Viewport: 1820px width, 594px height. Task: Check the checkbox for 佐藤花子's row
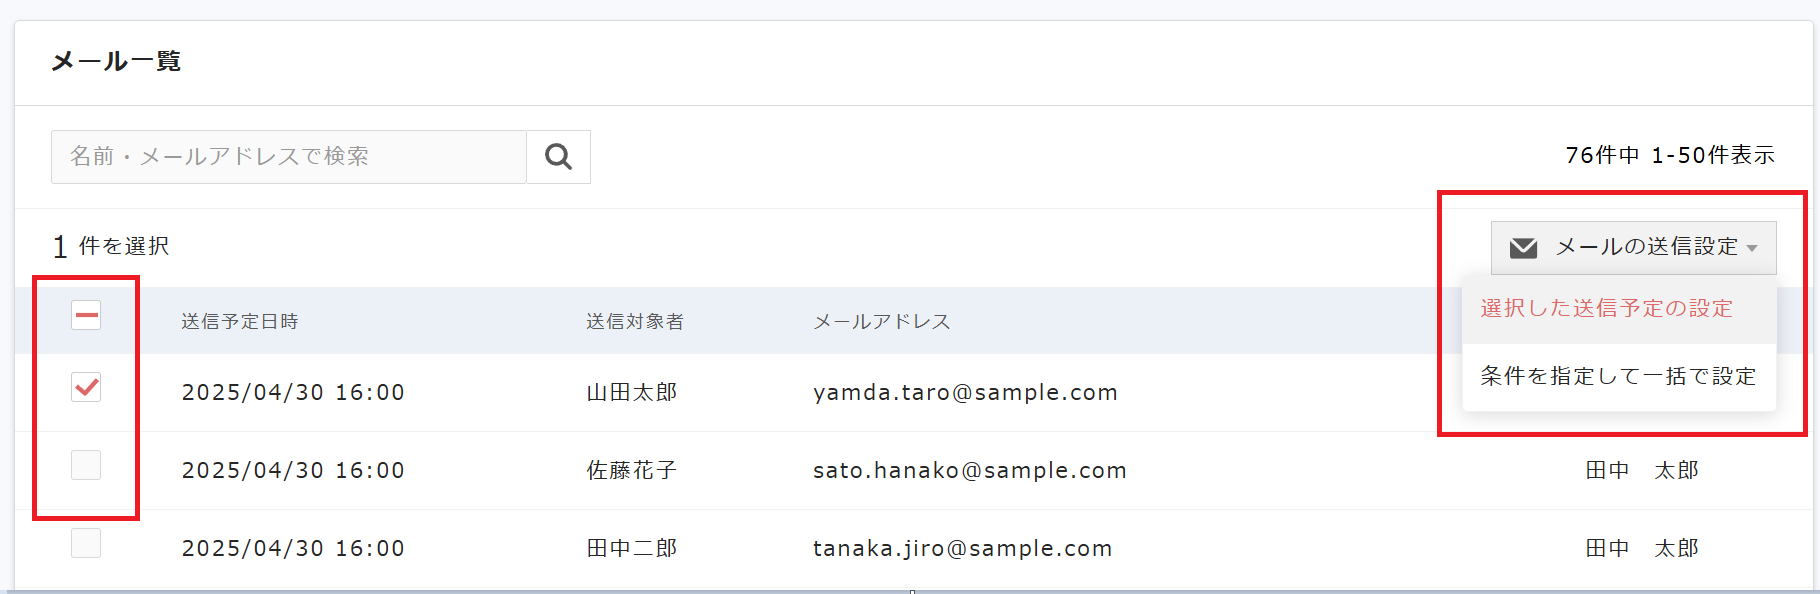86,465
